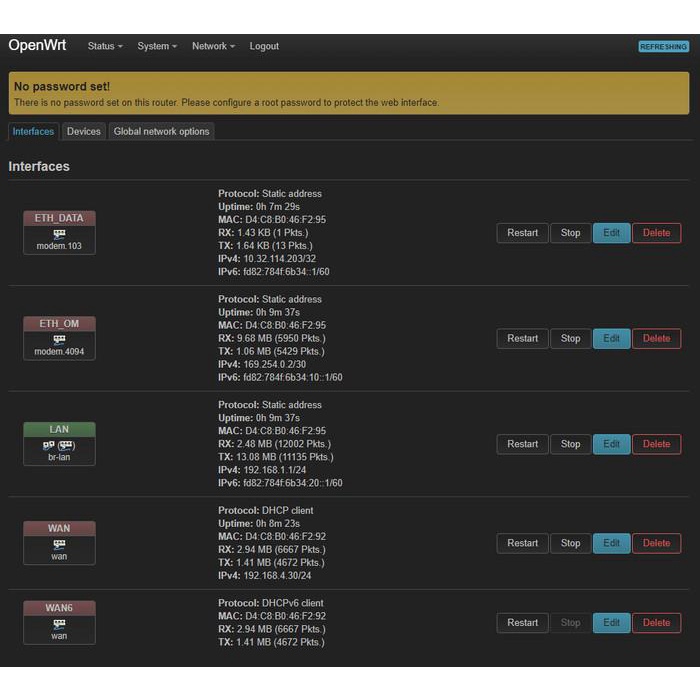Click the LAN br-lan bridge icon
This screenshot has width=700, height=700.
(x=59, y=445)
